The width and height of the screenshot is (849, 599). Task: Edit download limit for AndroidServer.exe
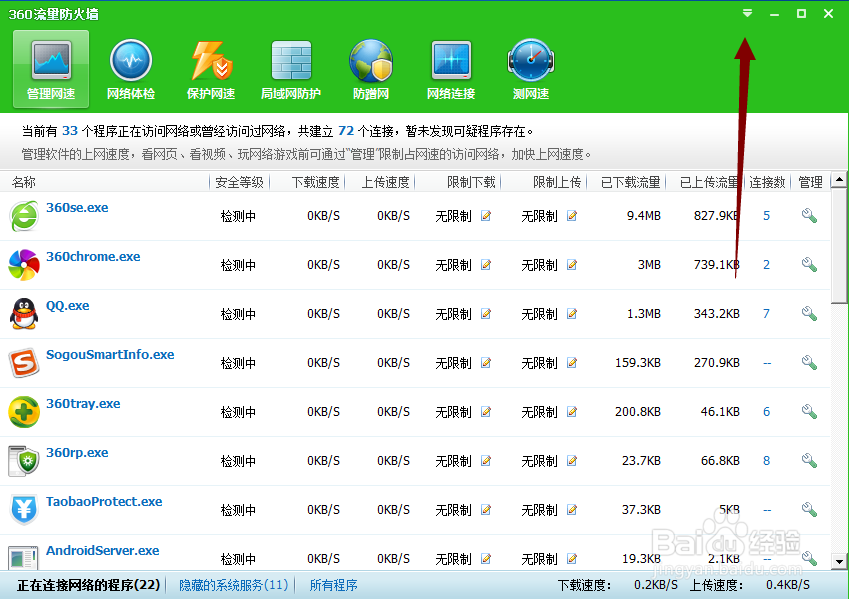coord(486,559)
